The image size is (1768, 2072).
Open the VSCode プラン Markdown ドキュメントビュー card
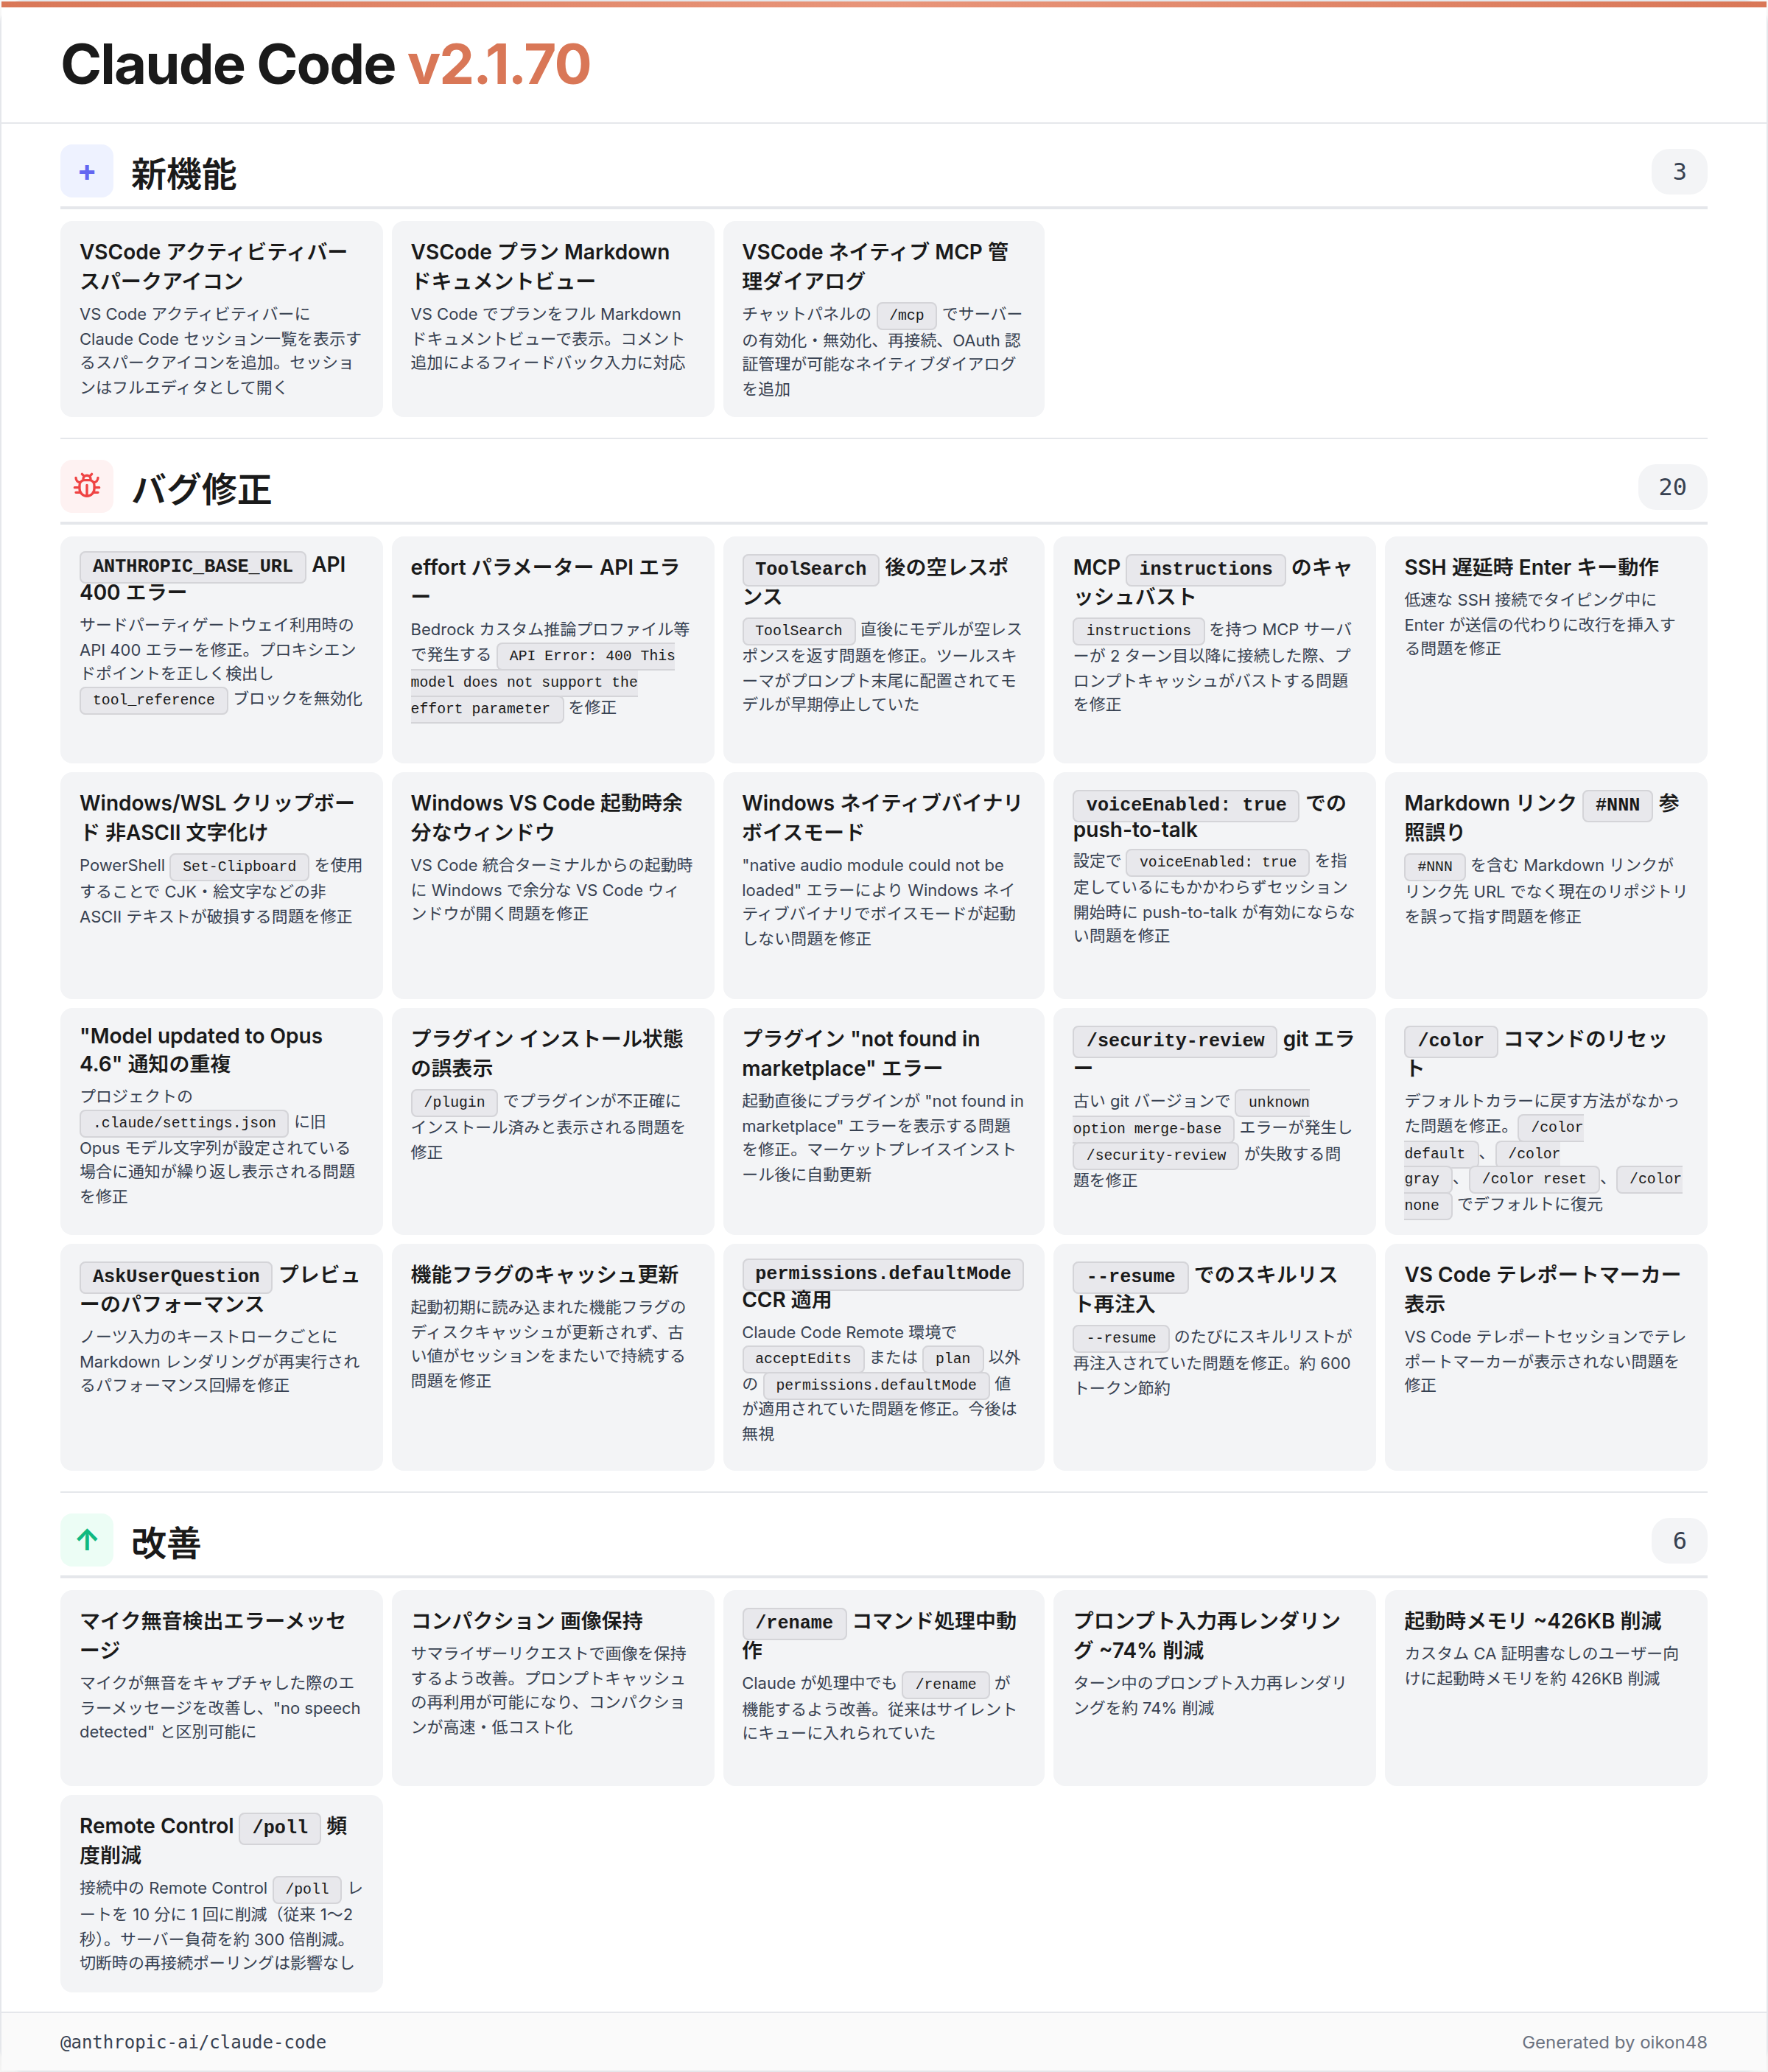(x=552, y=319)
